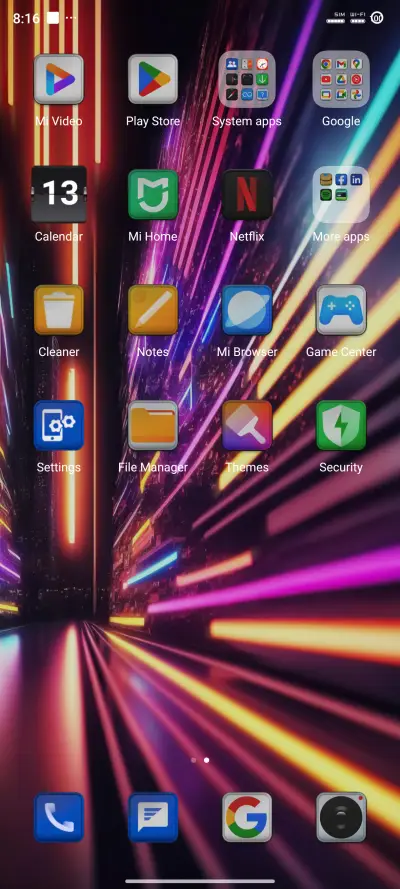The image size is (400, 889).
Task: Tap the white square notification icon
Action: [53, 18]
